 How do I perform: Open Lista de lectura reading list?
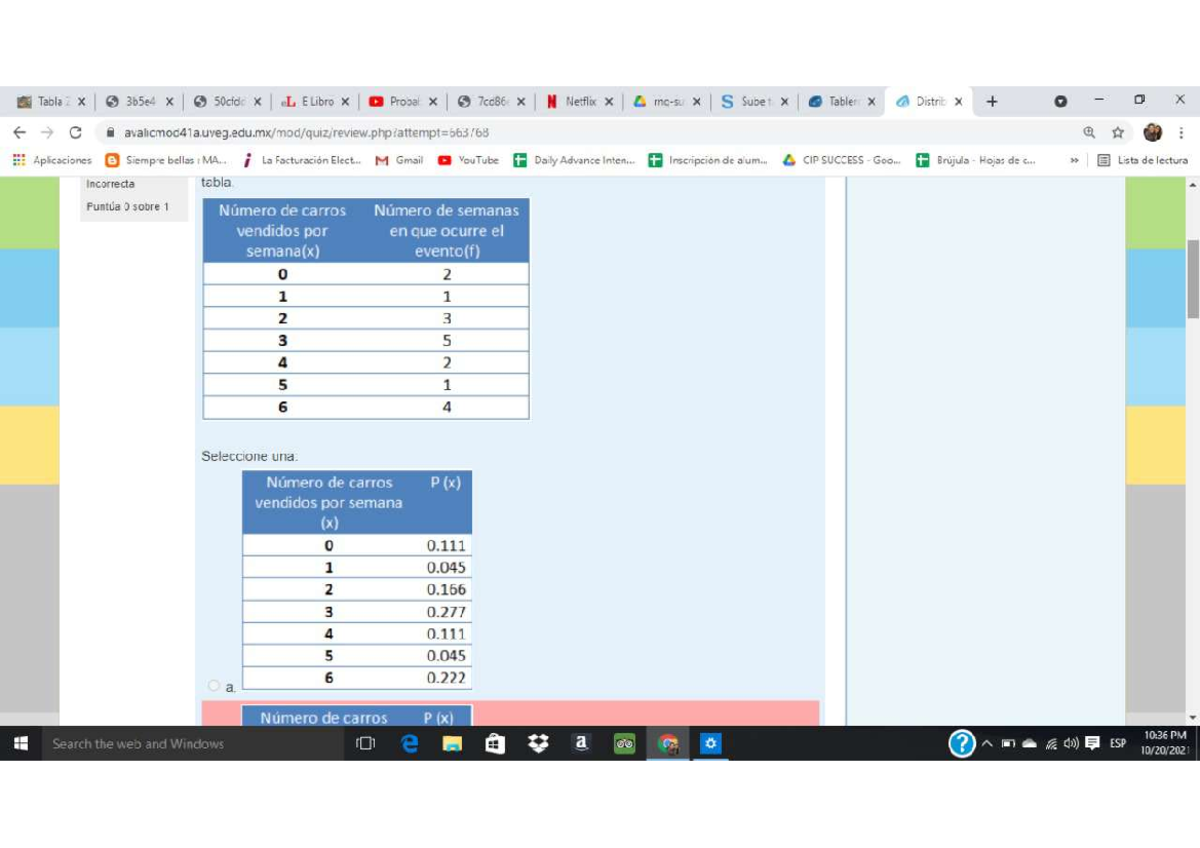(1142, 160)
